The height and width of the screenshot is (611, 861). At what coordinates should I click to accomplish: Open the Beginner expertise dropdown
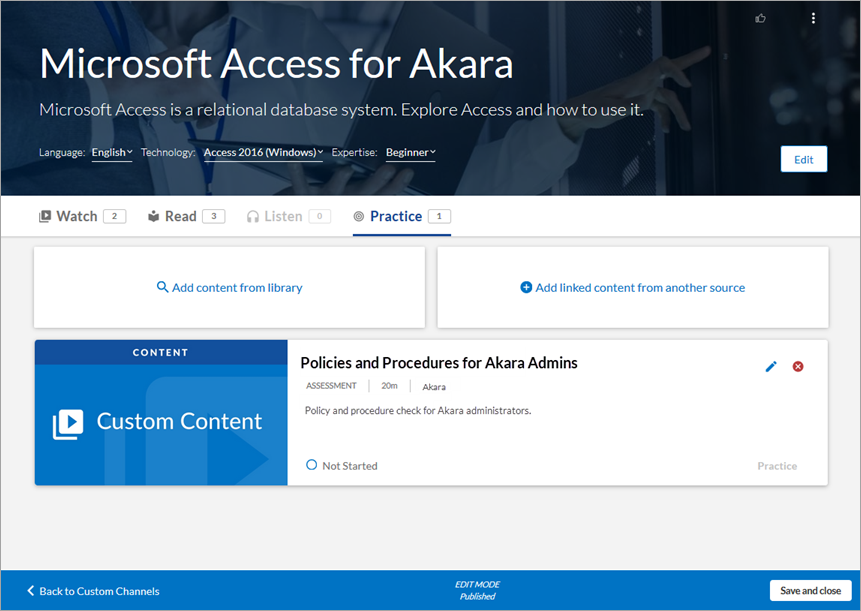pos(411,153)
